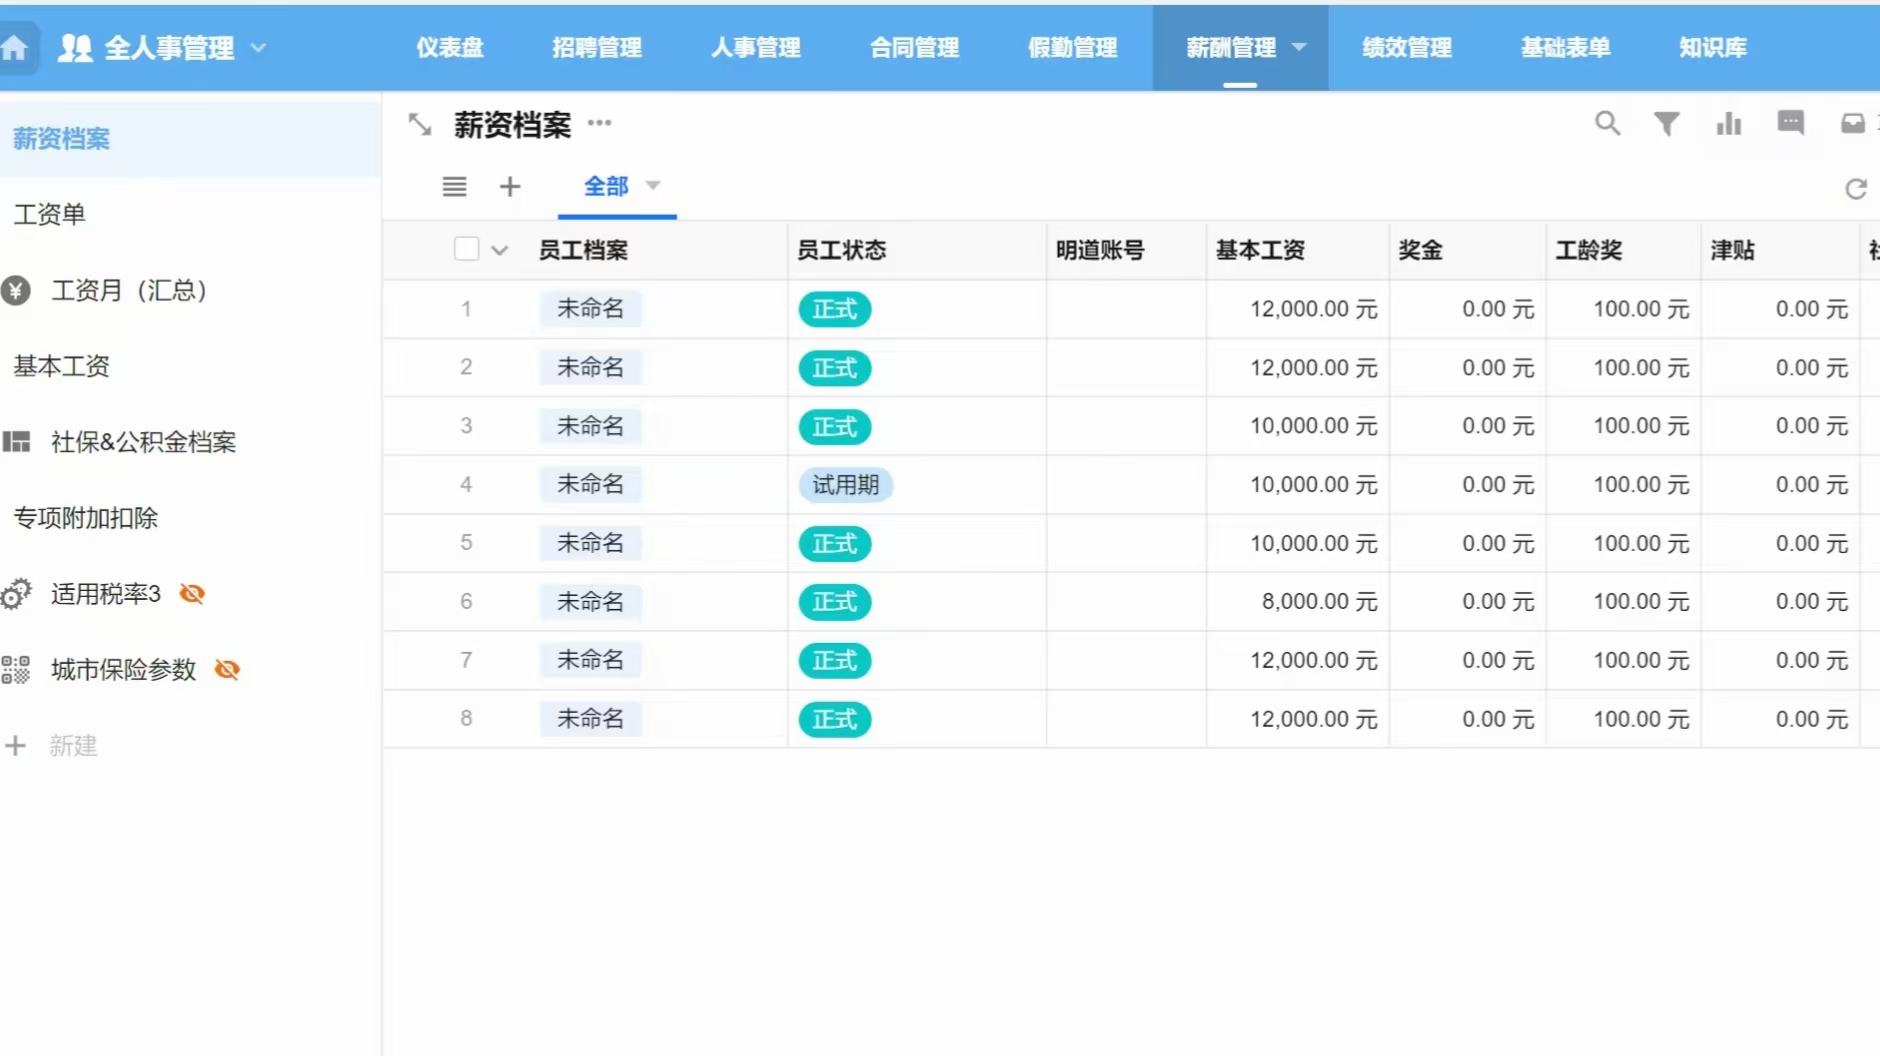Expand the 全人事管理 app dropdown
This screenshot has height=1056, width=1880.
click(258, 47)
